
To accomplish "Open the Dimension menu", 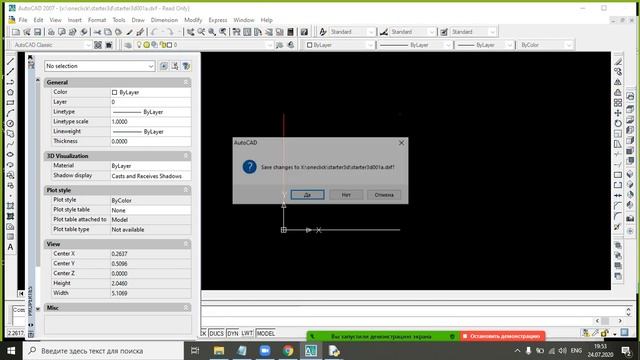I will point(164,20).
